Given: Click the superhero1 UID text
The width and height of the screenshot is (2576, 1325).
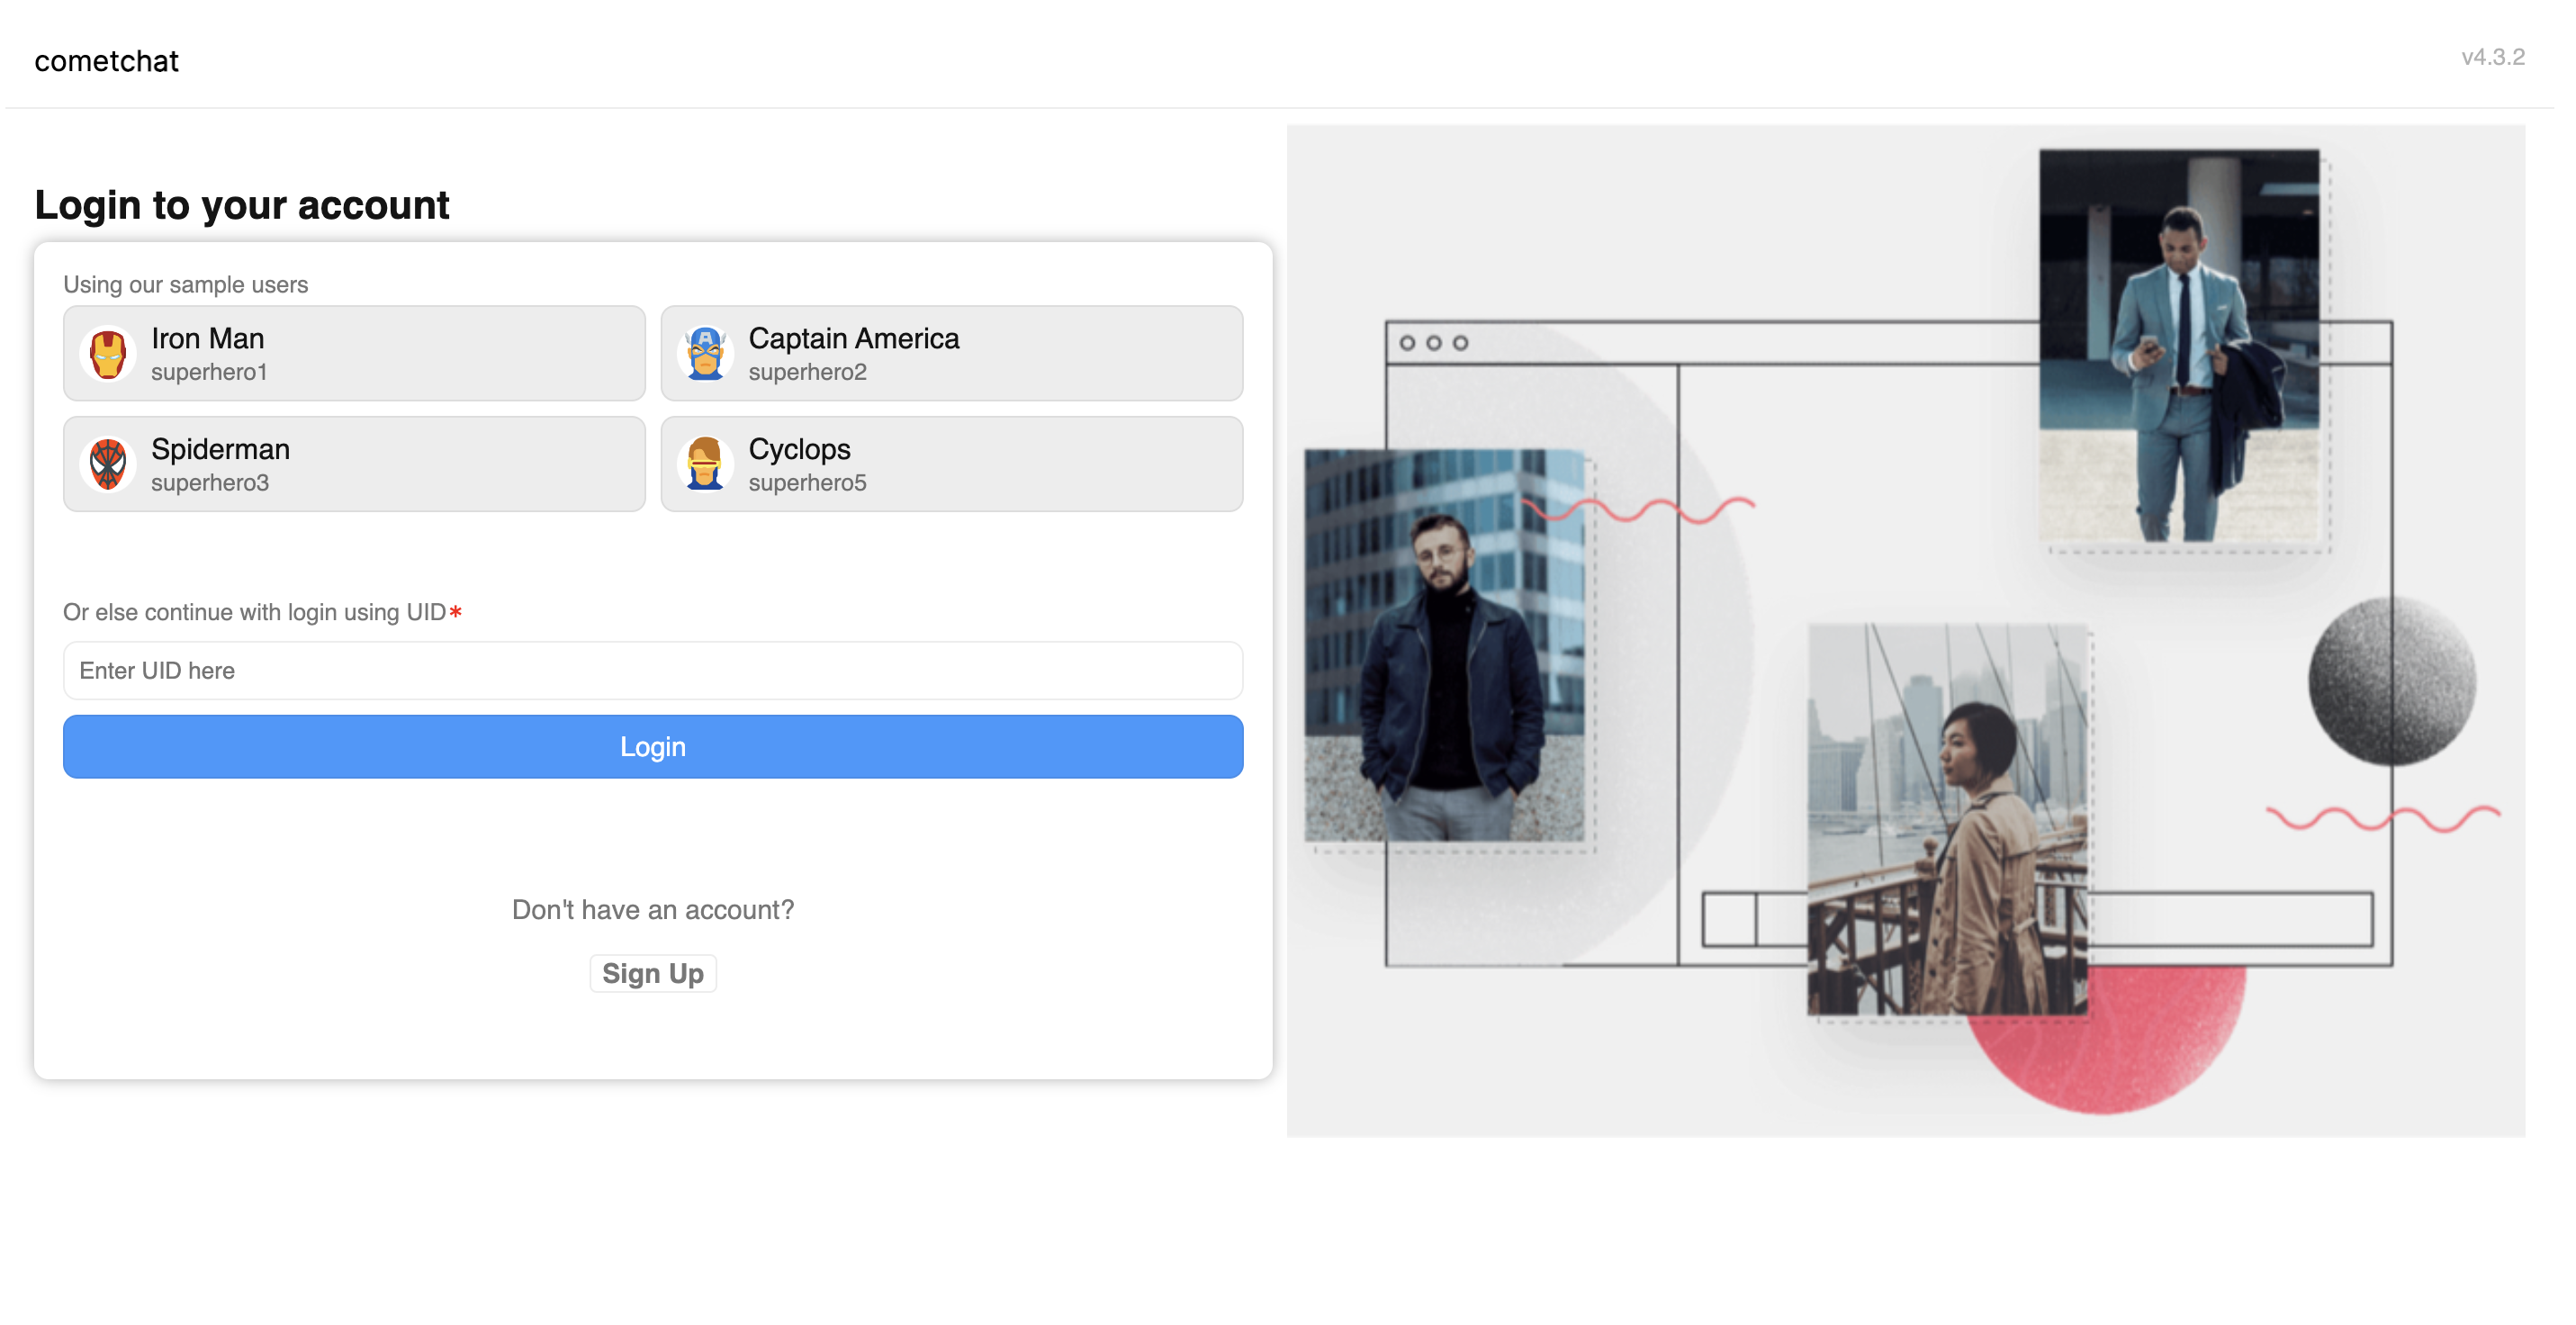Looking at the screenshot, I should click(x=209, y=373).
